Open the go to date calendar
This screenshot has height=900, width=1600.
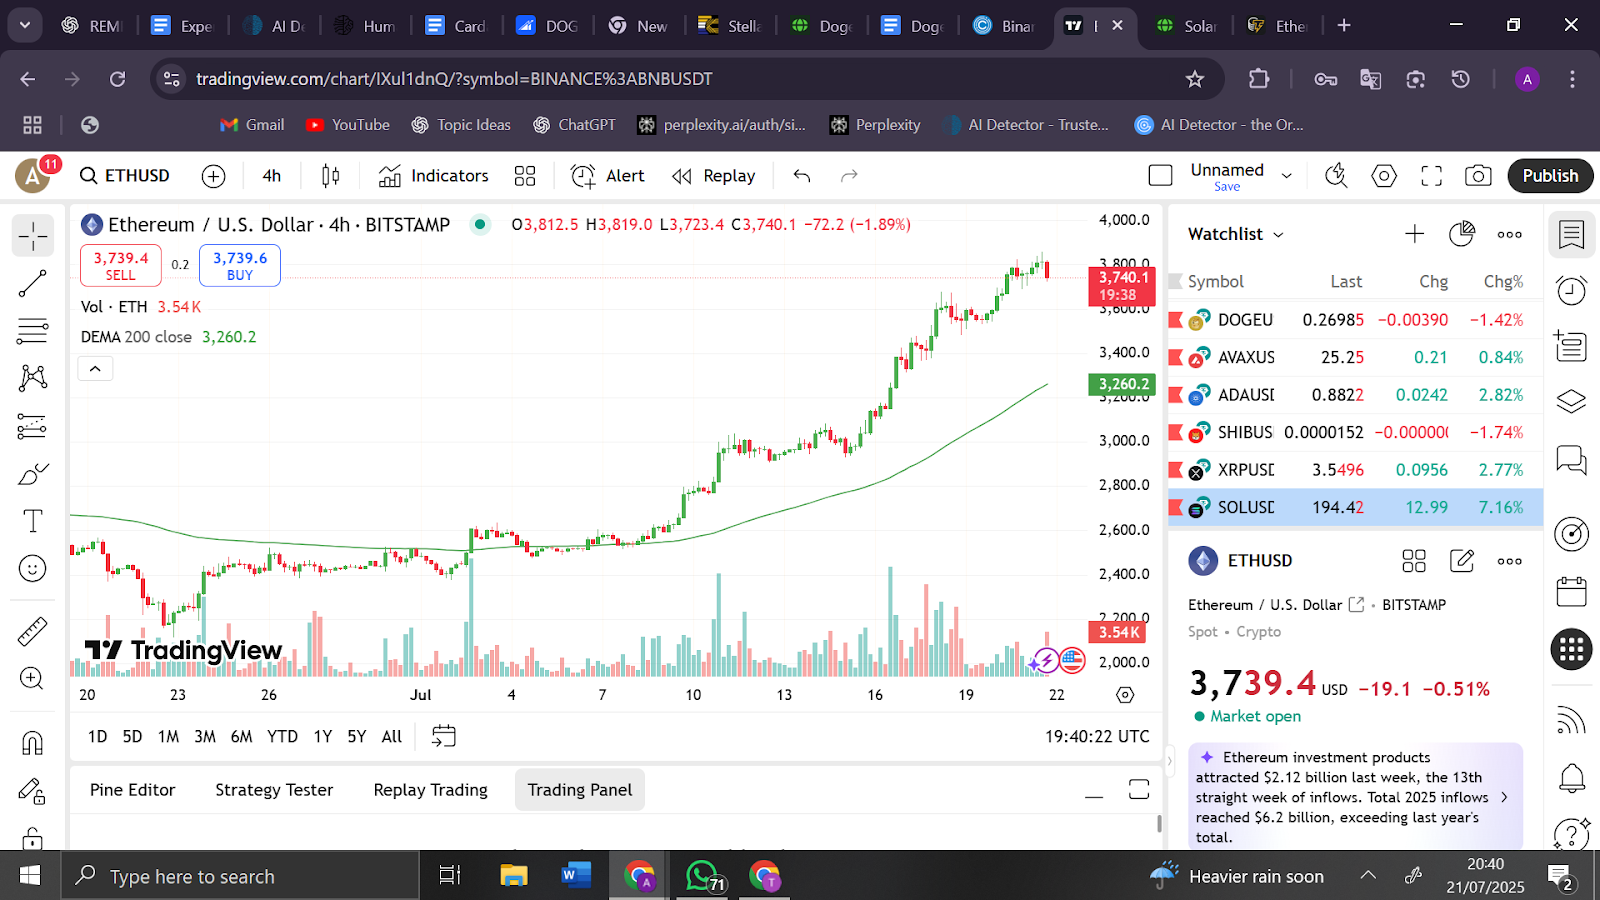443,736
